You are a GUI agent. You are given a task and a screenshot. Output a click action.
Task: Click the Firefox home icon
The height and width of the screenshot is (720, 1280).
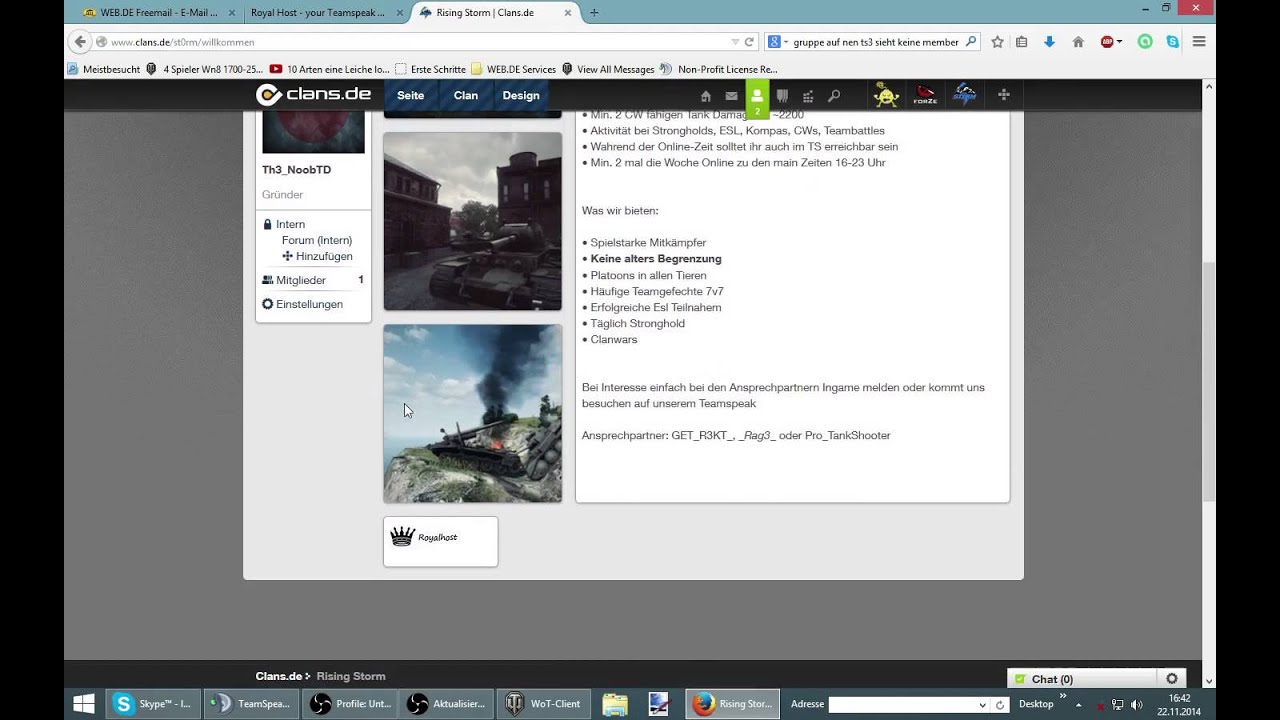coord(1078,42)
